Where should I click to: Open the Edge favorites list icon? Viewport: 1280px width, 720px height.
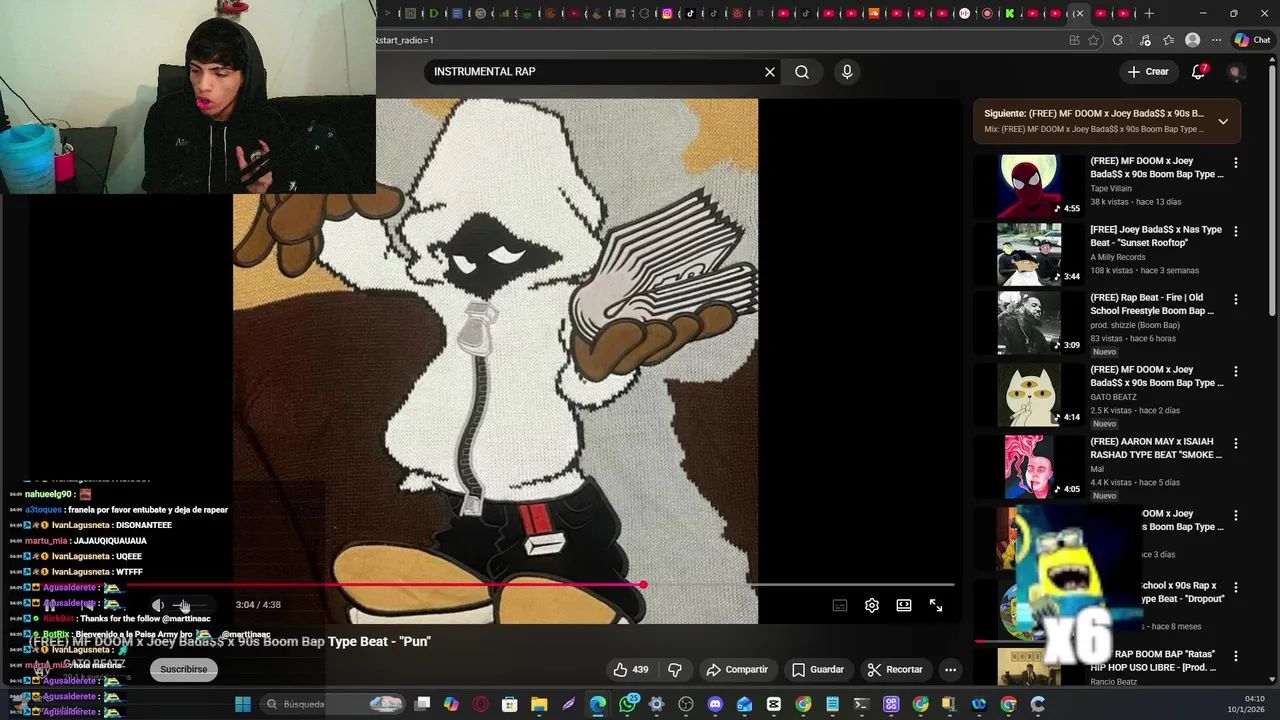(x=1168, y=40)
